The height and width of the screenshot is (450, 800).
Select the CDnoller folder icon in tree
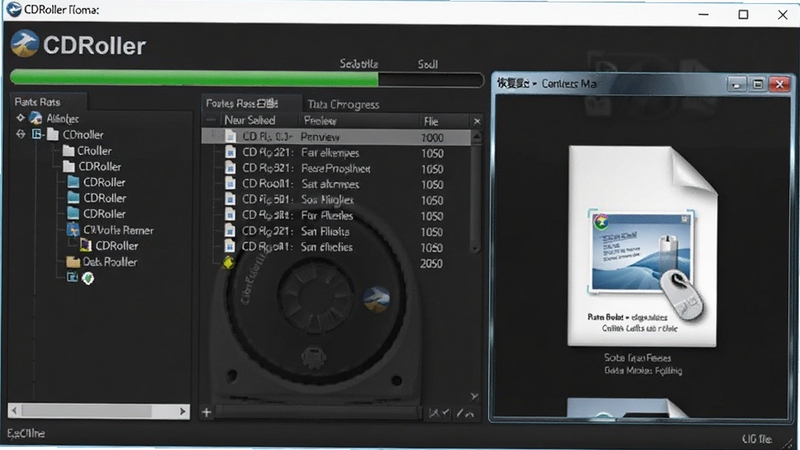coord(53,135)
